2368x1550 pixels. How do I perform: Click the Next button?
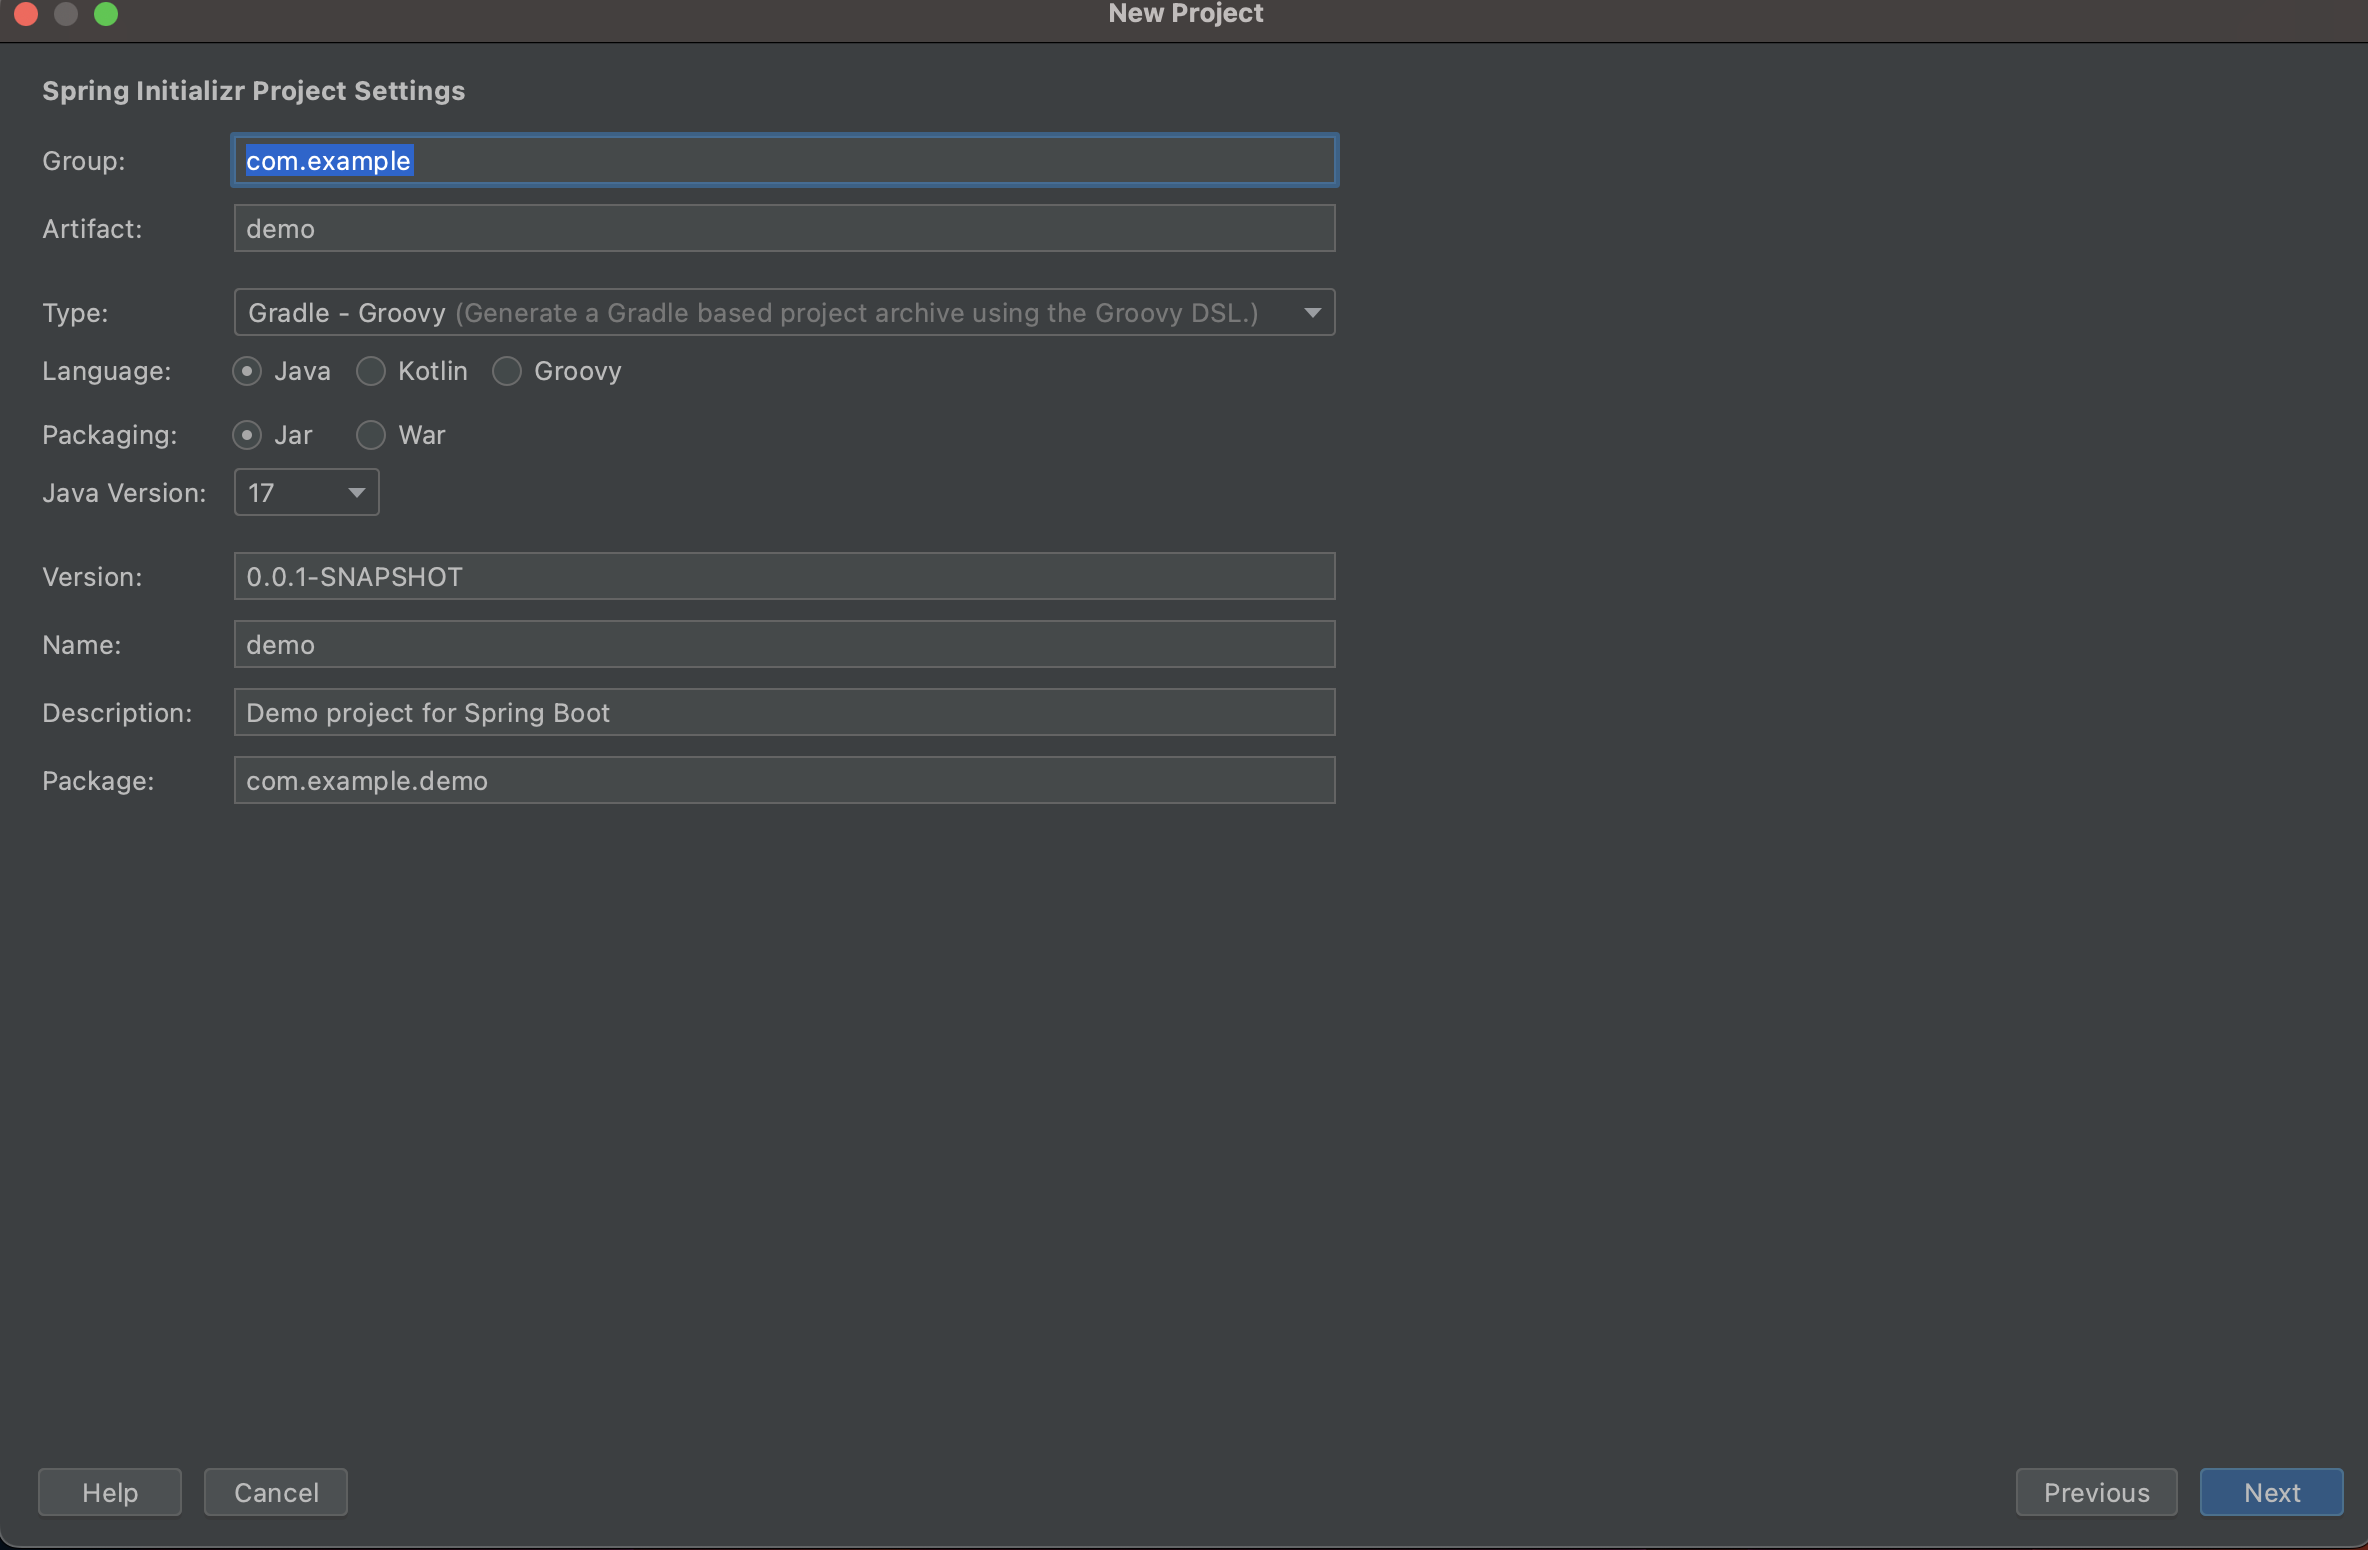pyautogui.click(x=2270, y=1492)
